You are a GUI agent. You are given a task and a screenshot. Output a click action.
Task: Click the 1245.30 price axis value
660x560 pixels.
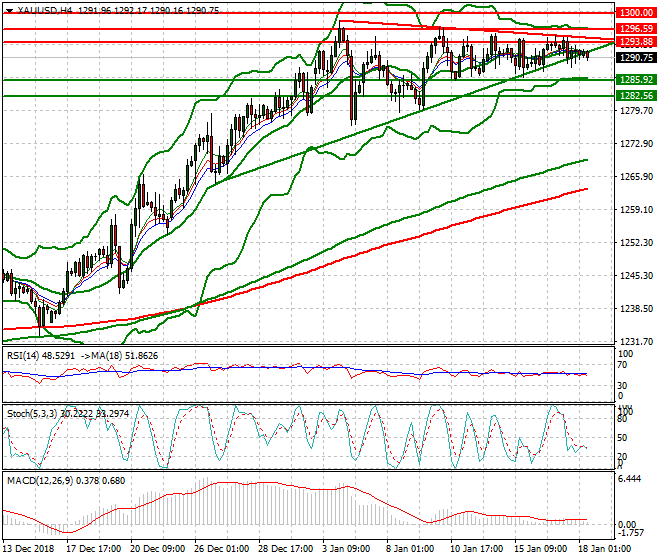coord(636,275)
